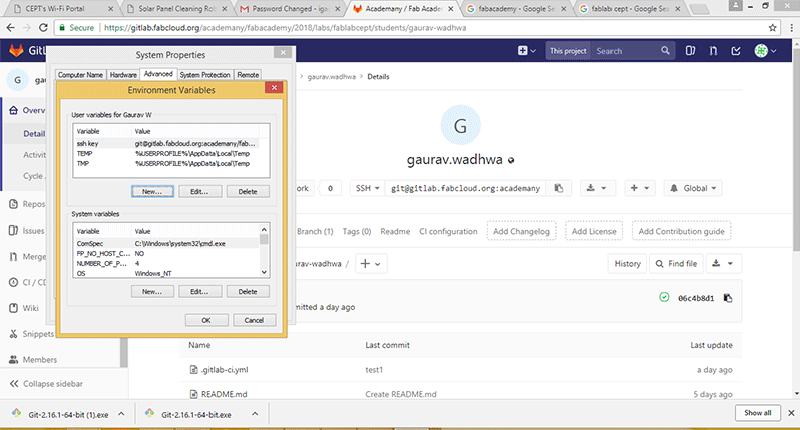Click Add Contribution guide button
The width and height of the screenshot is (800, 430).
[x=681, y=231]
